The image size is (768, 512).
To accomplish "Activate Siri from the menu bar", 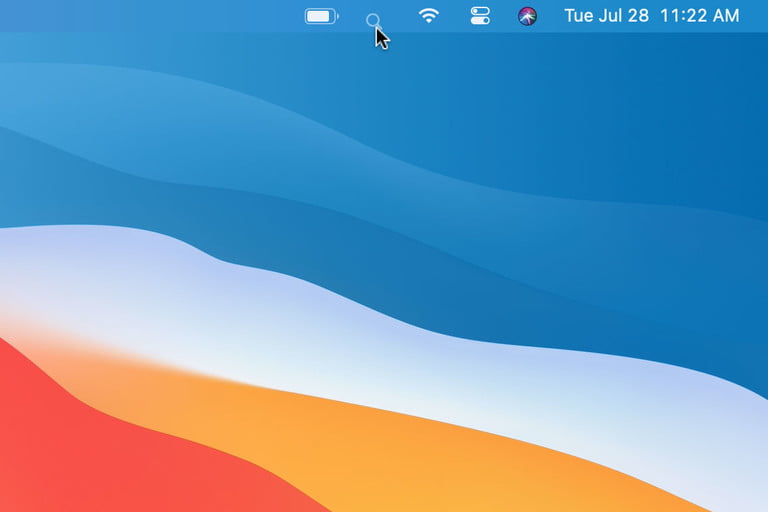I will 528,16.
